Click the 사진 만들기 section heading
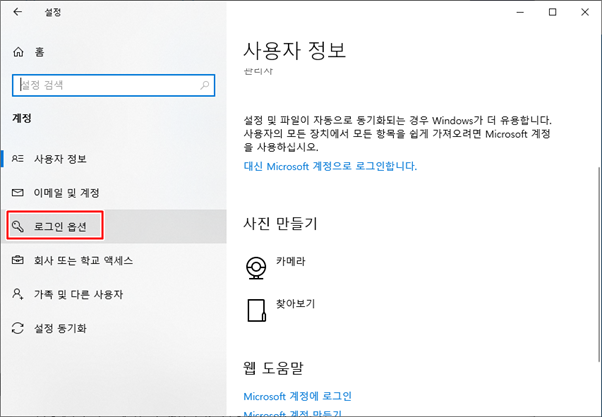This screenshot has height=417, width=602. pos(280,223)
